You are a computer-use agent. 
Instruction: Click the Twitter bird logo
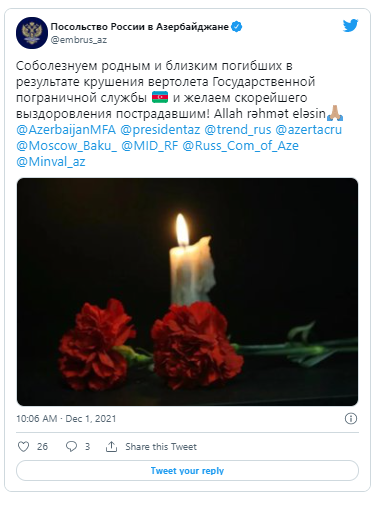point(350,26)
